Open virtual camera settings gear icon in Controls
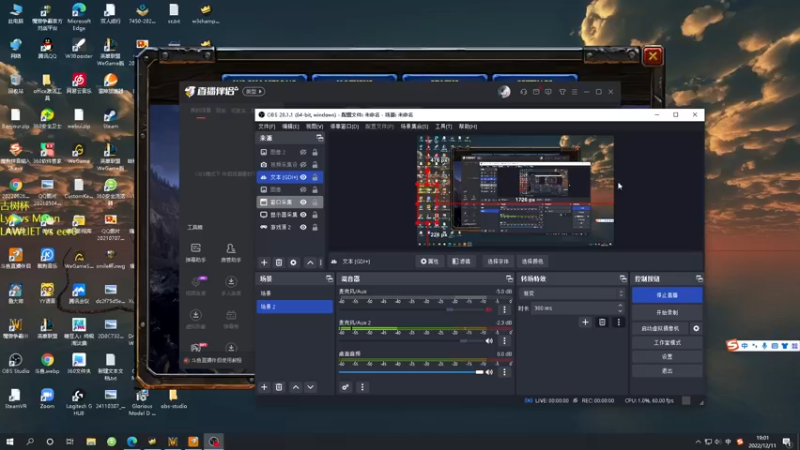This screenshot has height=450, width=800. [x=696, y=329]
